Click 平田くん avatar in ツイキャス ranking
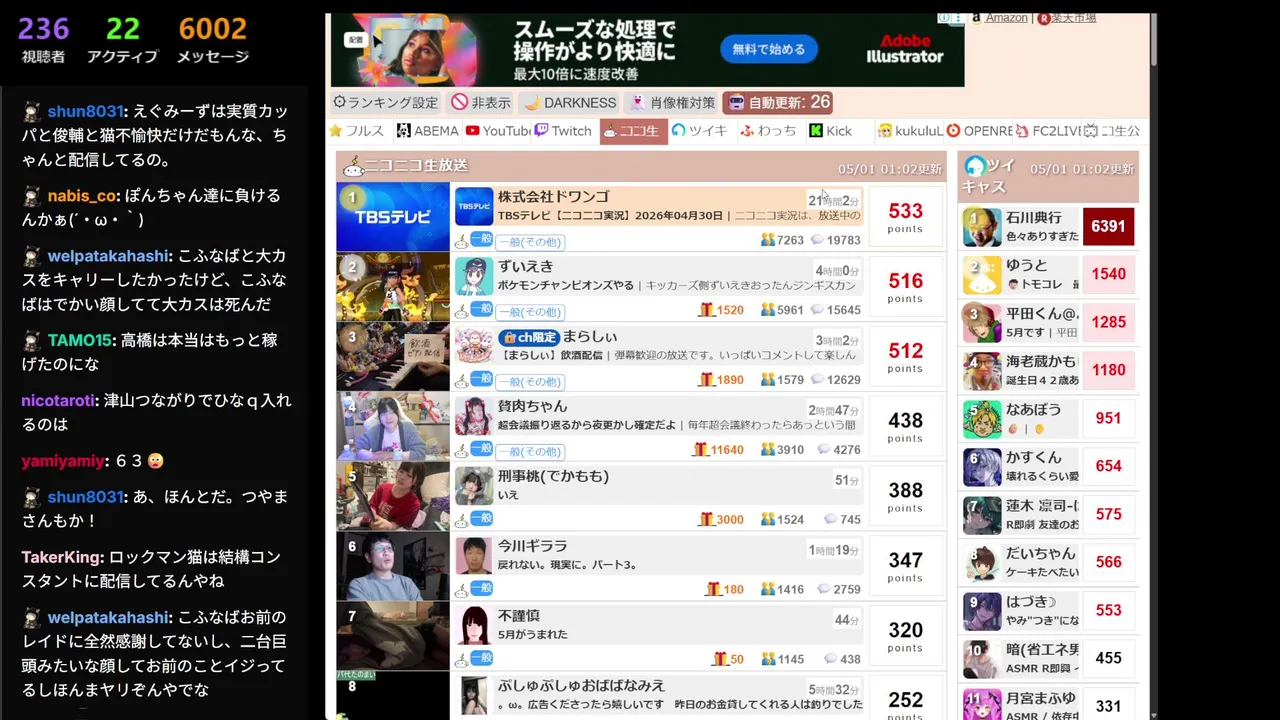Viewport: 1280px width, 720px height. (982, 323)
